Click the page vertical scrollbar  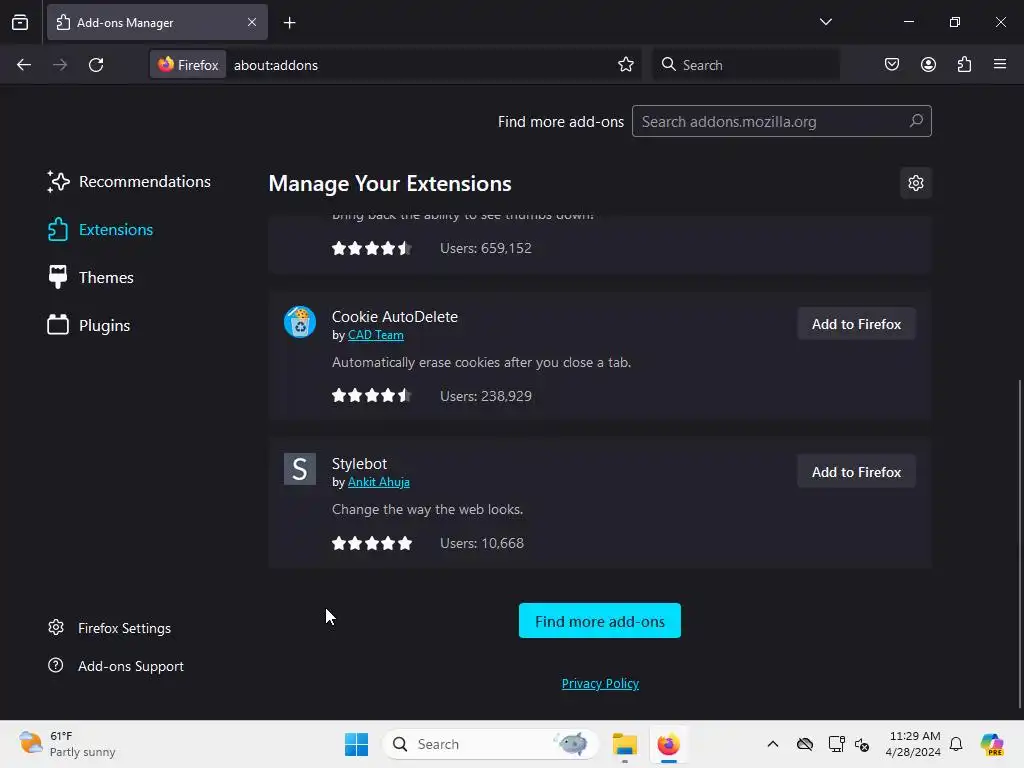tap(1019, 542)
